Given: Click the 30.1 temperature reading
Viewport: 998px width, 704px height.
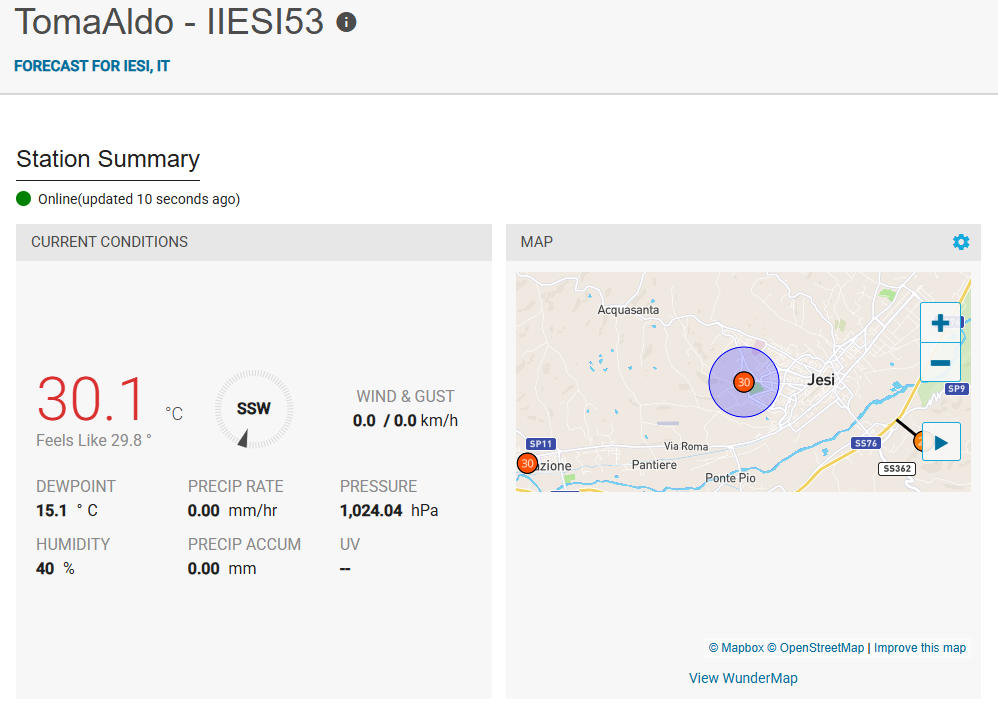Looking at the screenshot, I should [90, 399].
